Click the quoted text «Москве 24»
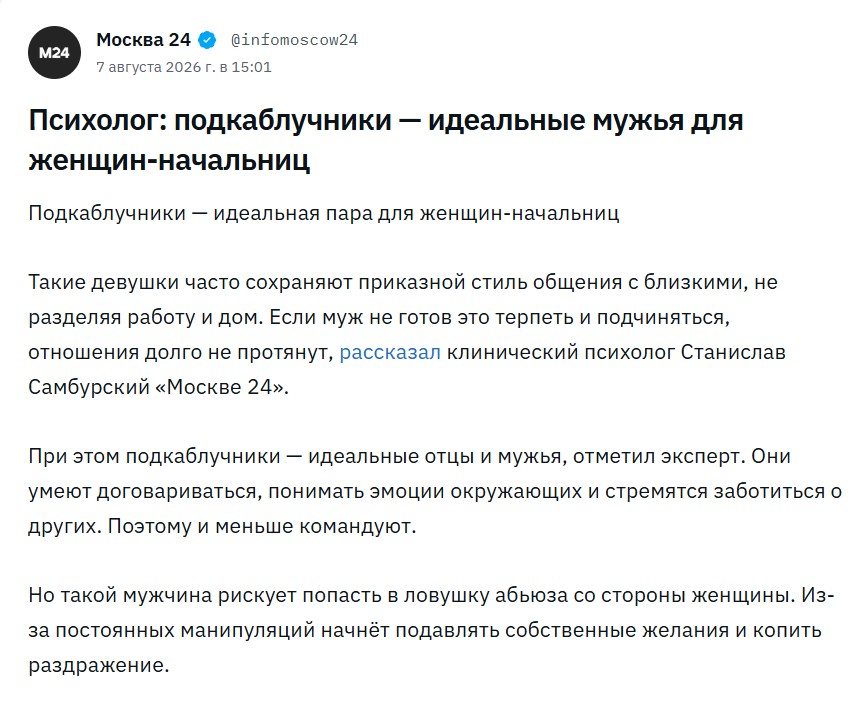This screenshot has width=857, height=704. click(222, 388)
